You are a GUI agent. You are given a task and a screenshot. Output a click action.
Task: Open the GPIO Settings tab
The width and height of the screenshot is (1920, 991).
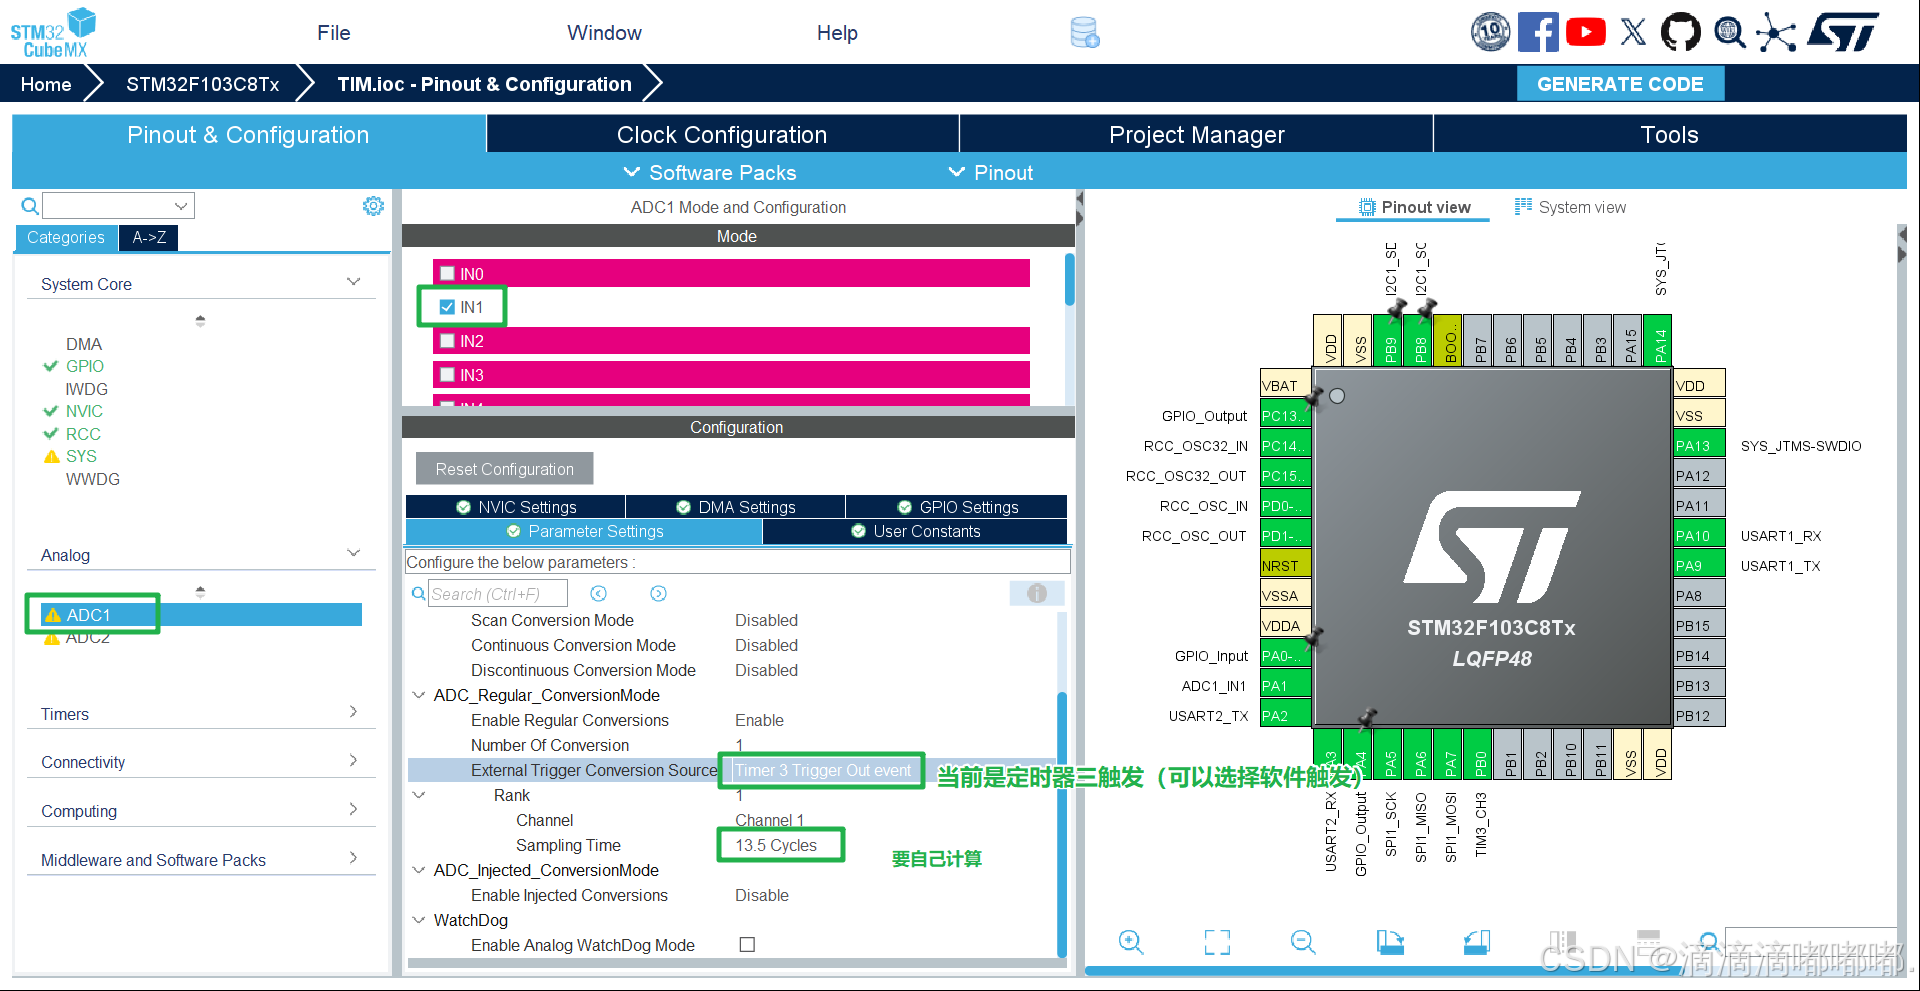click(957, 507)
